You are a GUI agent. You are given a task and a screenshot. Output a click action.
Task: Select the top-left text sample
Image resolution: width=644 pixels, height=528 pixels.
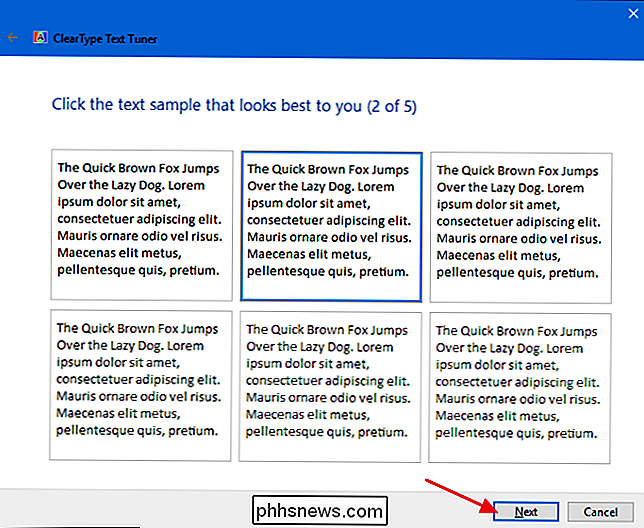pyautogui.click(x=142, y=225)
